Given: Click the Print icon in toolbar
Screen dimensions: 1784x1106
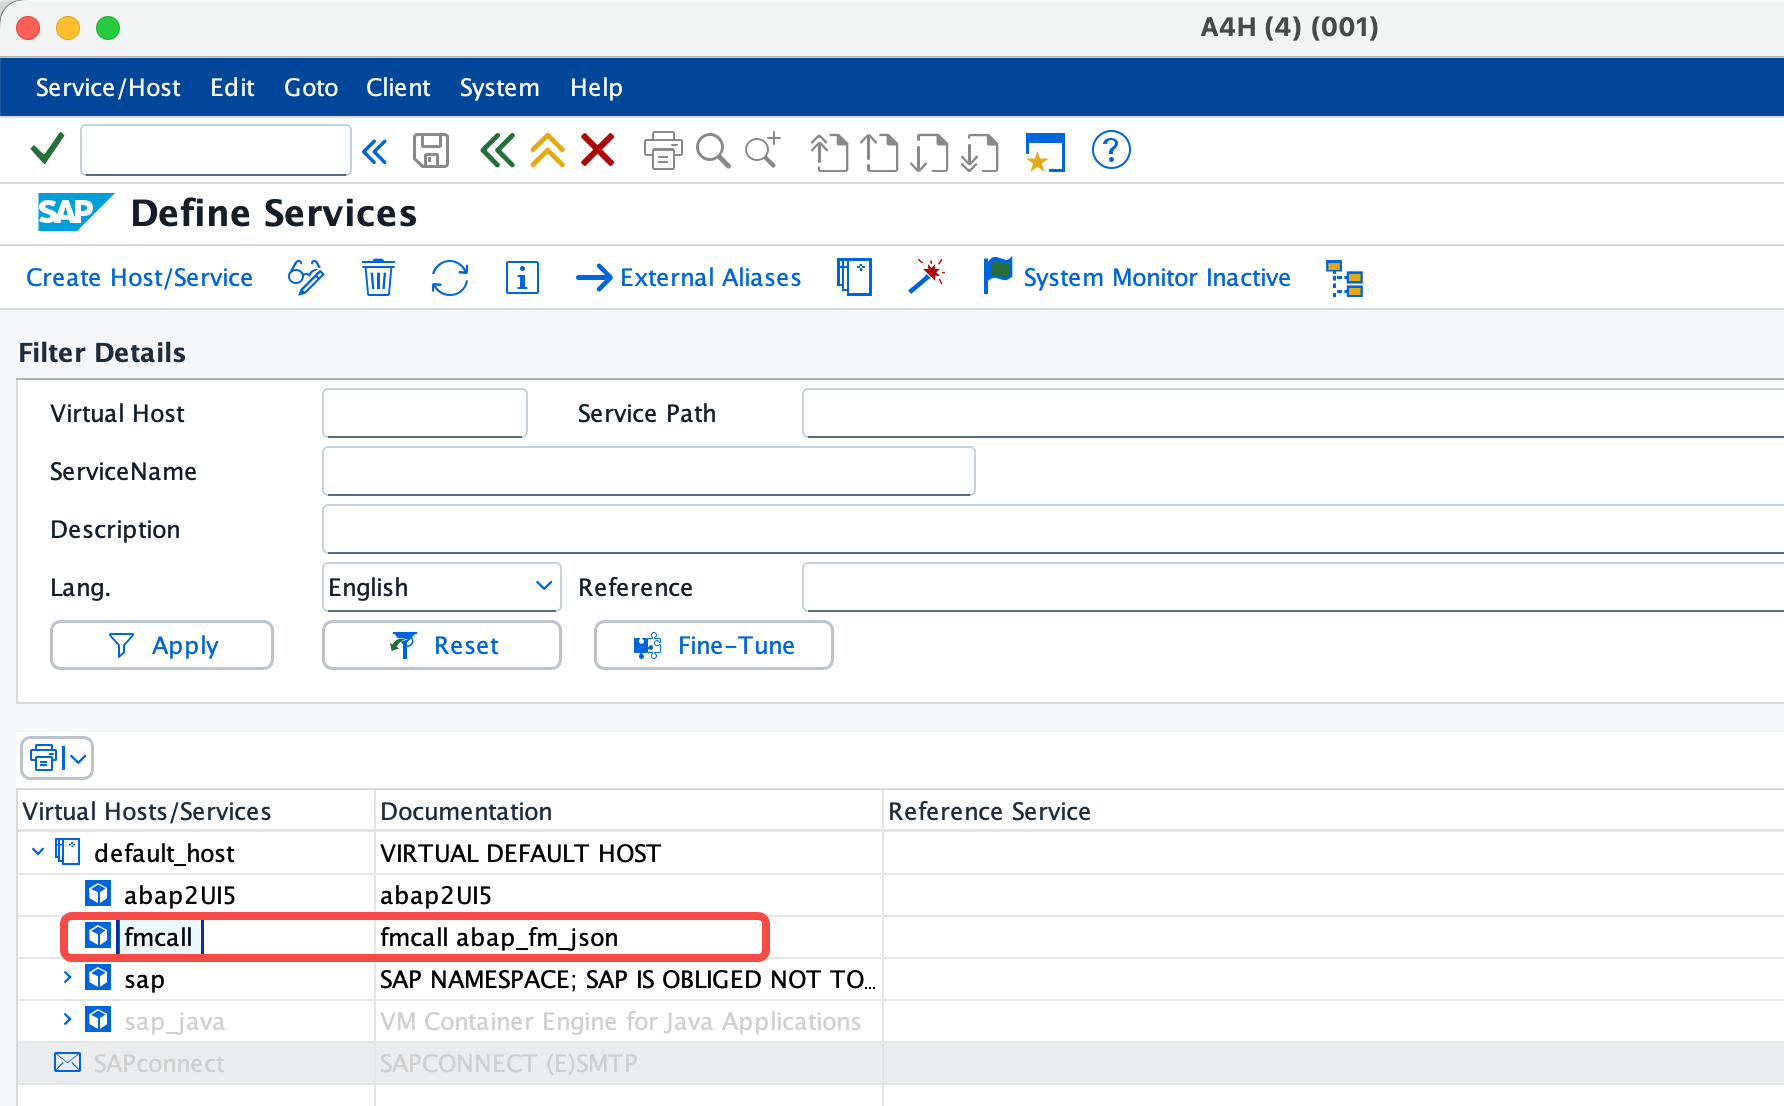Looking at the screenshot, I should pos(662,151).
